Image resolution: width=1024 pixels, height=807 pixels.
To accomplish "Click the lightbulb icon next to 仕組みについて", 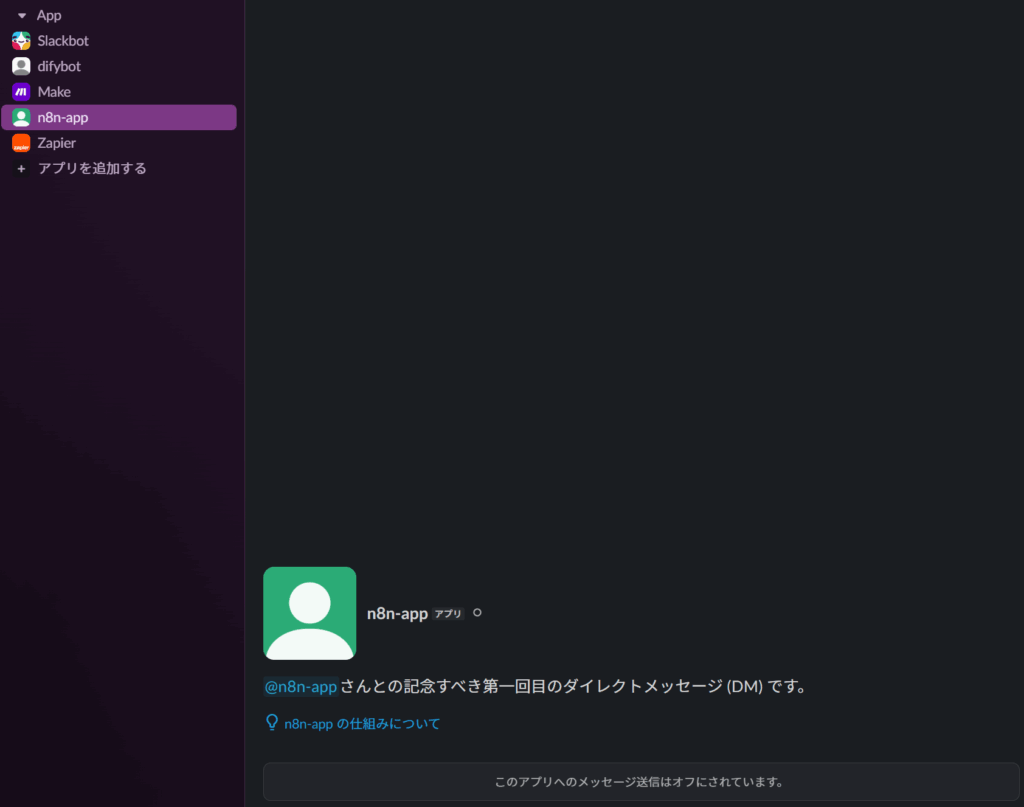I will [x=271, y=722].
